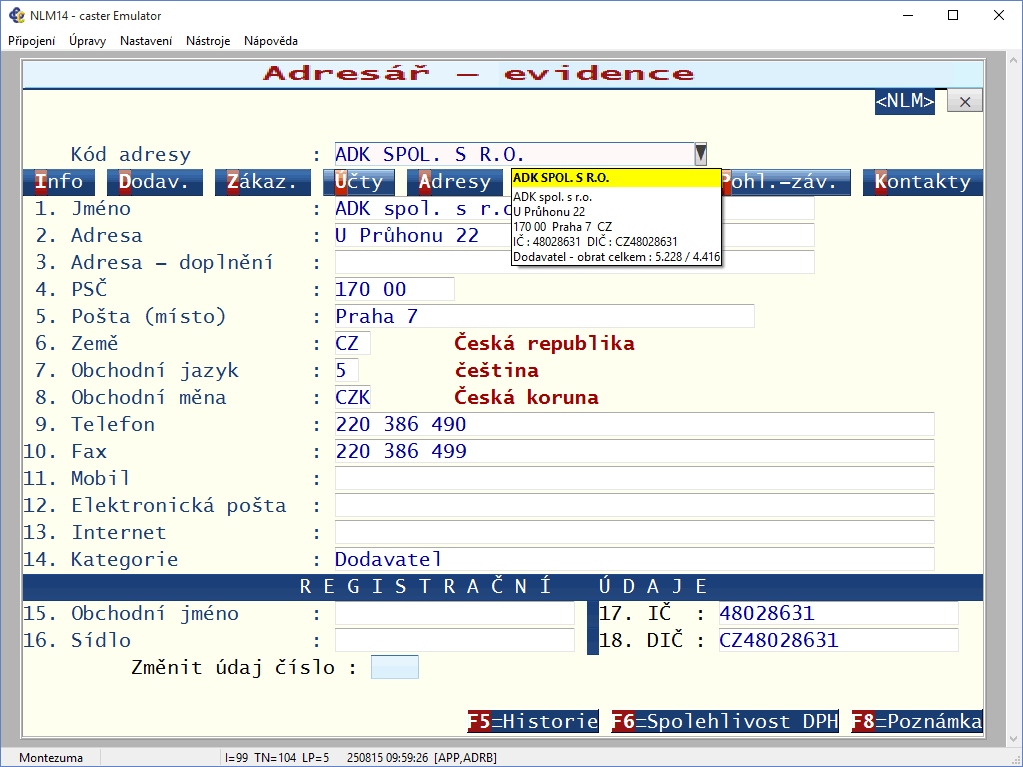The image size is (1023, 767).
Task: Switch to the Účty tab
Action: (359, 182)
